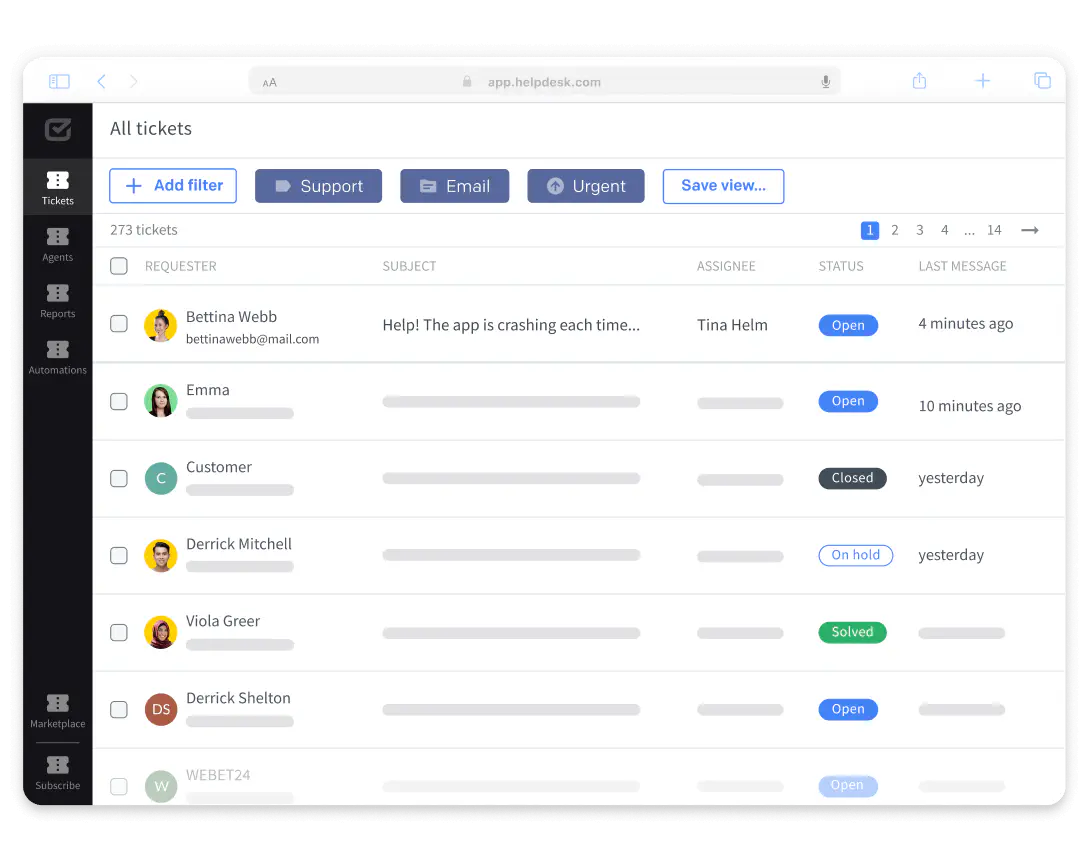1087x861 pixels.
Task: Go to page 2 of tickets
Action: [894, 230]
